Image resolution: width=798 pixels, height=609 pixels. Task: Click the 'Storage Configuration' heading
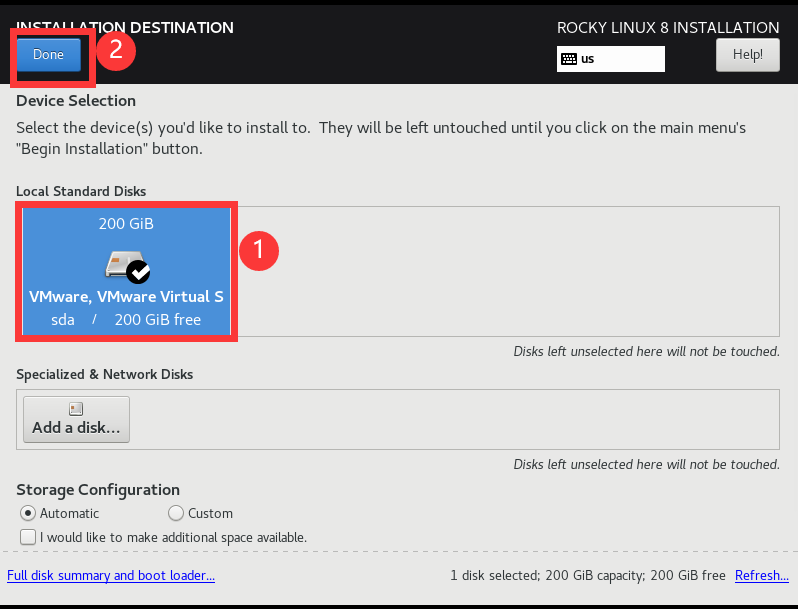tap(98, 490)
